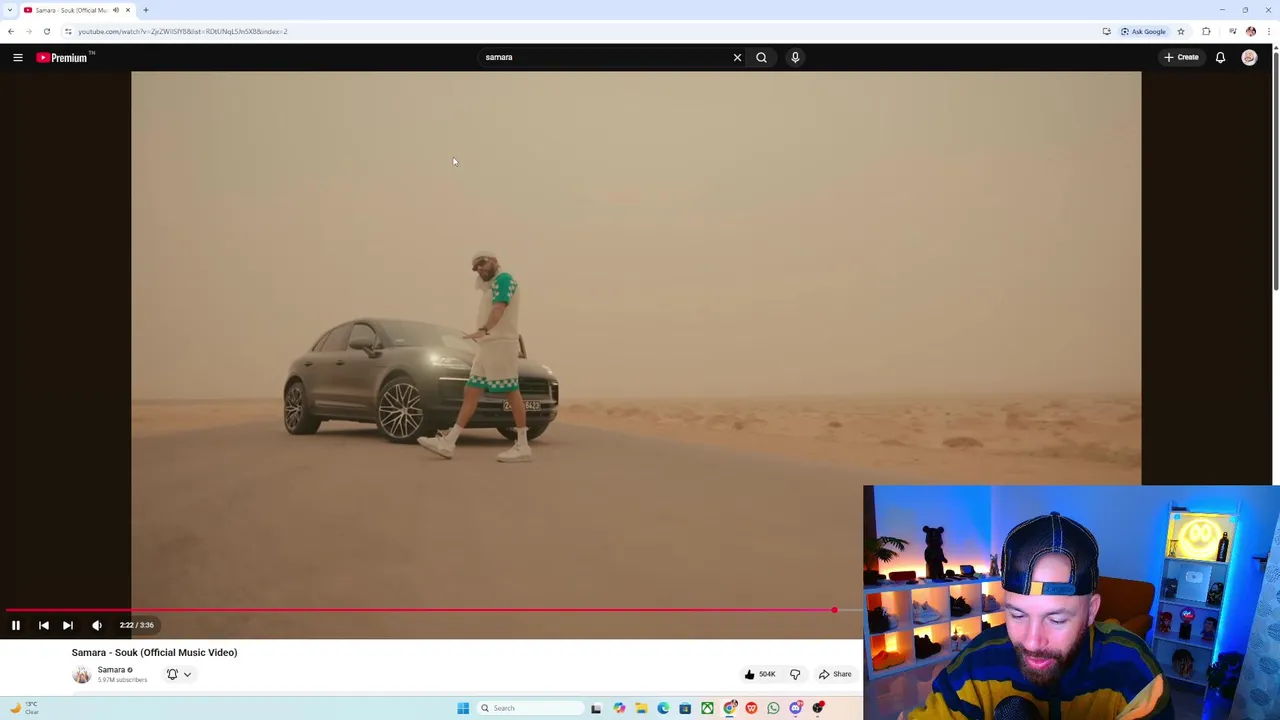Viewport: 1280px width, 720px height.
Task: Open the Samara channel name link
Action: (x=111, y=670)
